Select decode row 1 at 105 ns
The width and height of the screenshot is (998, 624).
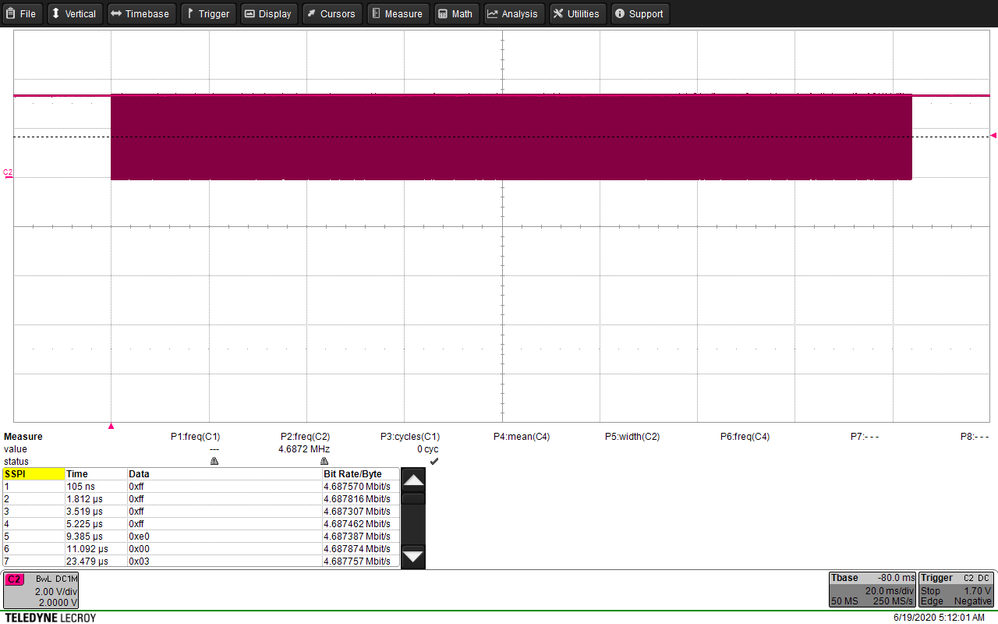tap(201, 486)
